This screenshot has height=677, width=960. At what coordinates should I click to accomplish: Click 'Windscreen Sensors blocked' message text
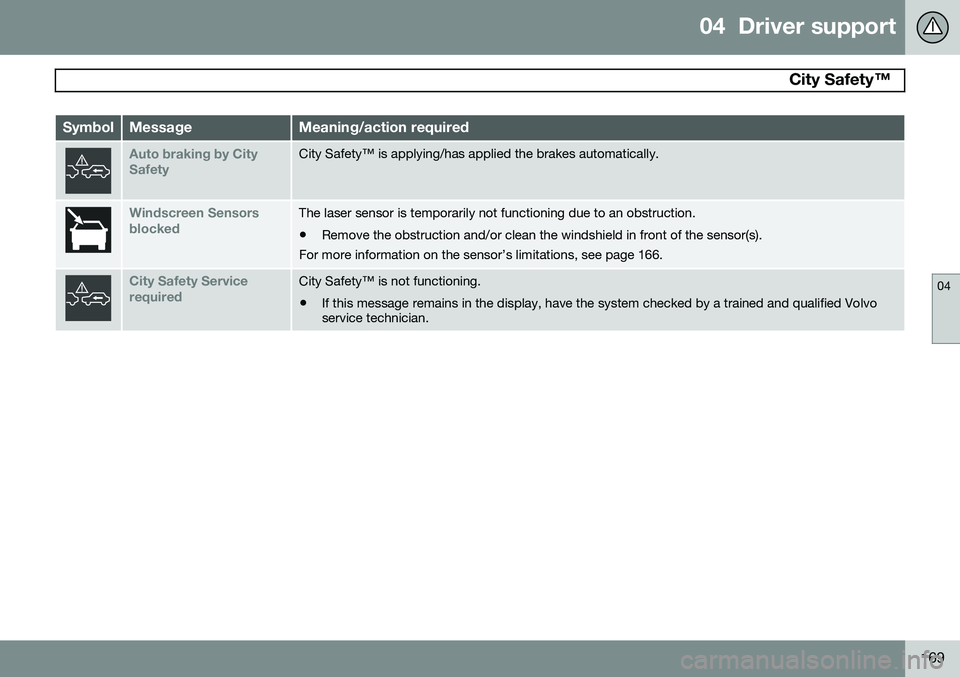tap(193, 220)
